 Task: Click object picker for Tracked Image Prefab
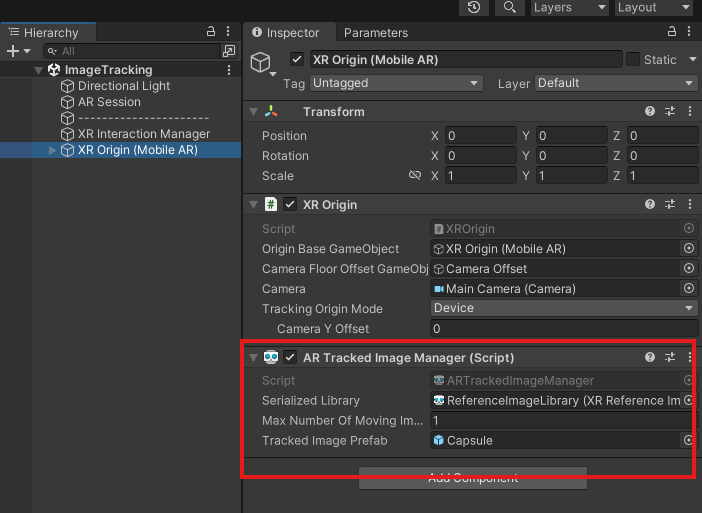click(x=689, y=440)
